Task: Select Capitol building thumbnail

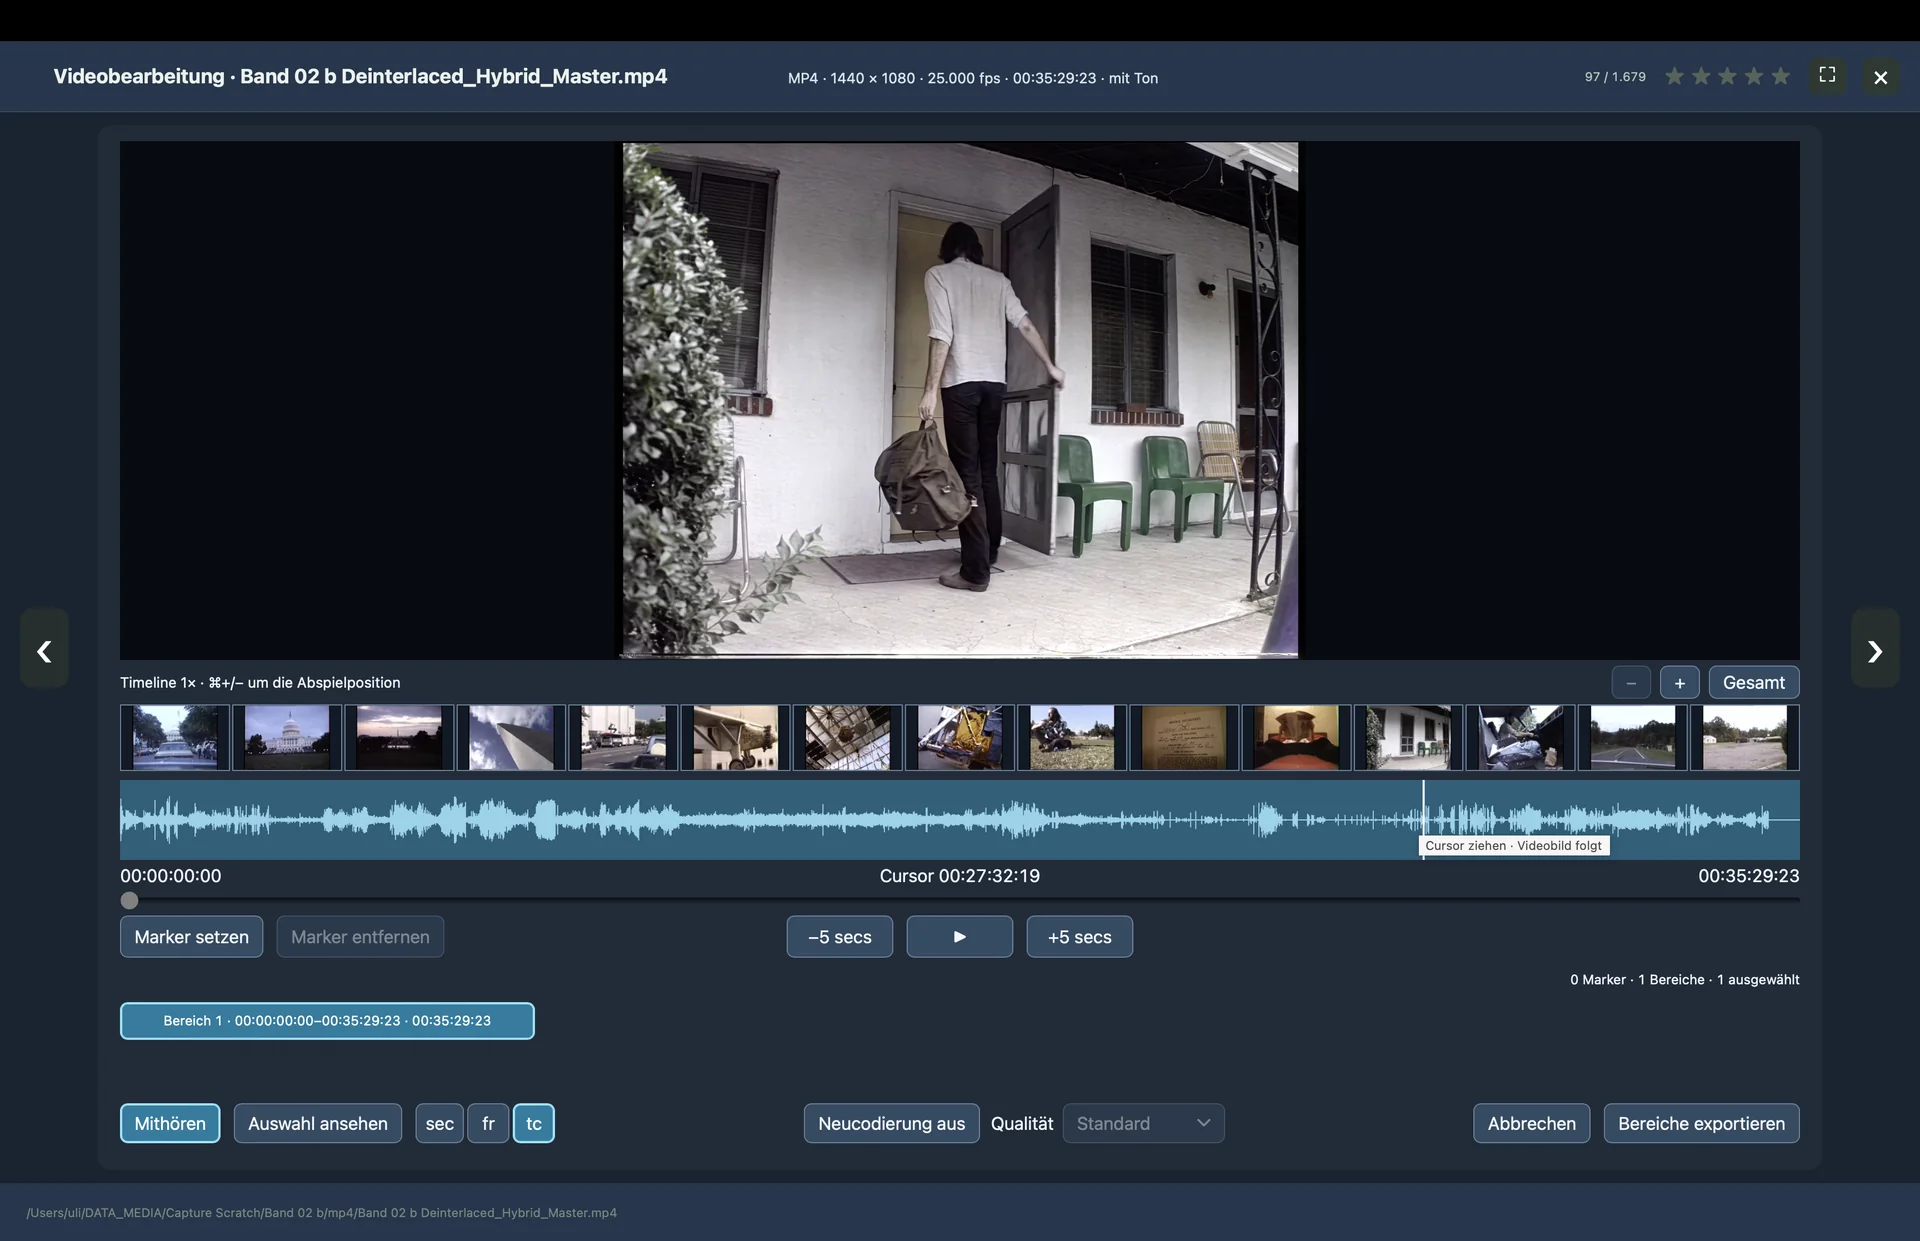Action: [x=287, y=738]
